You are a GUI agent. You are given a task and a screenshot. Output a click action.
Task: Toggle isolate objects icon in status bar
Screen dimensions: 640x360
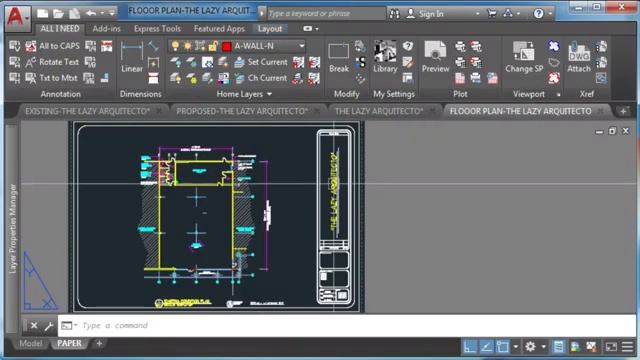point(591,347)
